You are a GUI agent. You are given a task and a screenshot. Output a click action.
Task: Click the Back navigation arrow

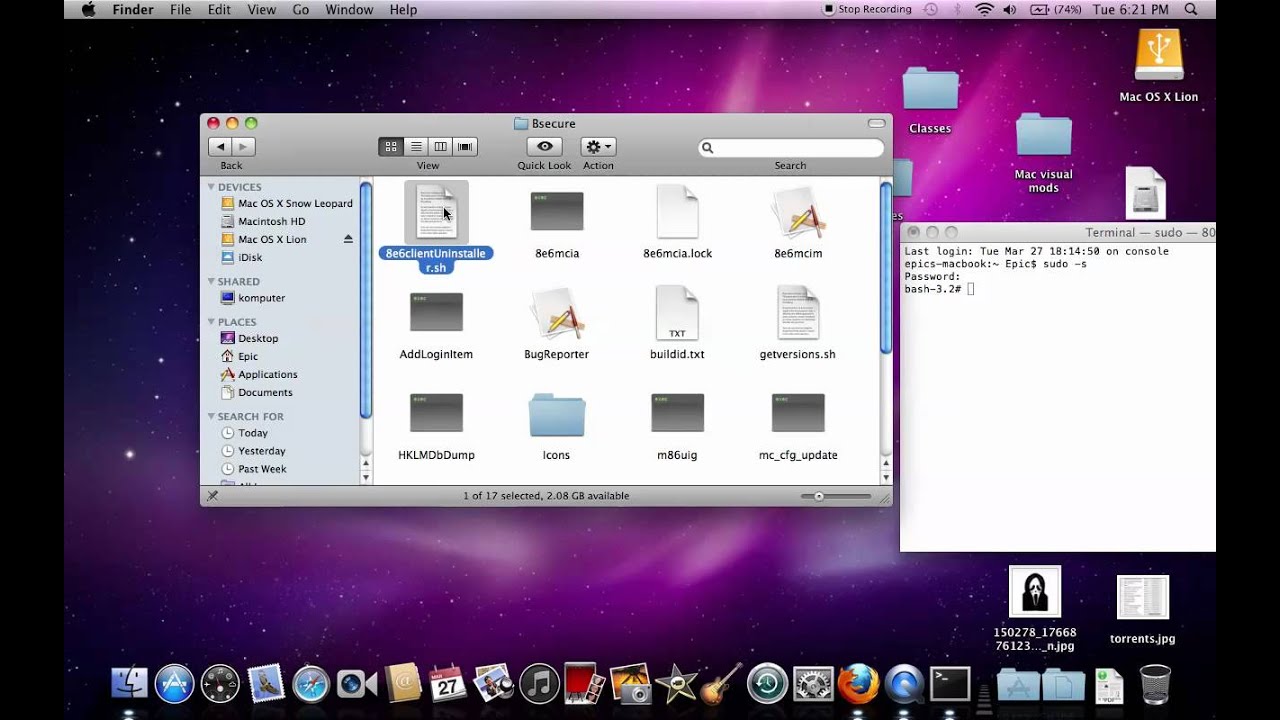[221, 147]
